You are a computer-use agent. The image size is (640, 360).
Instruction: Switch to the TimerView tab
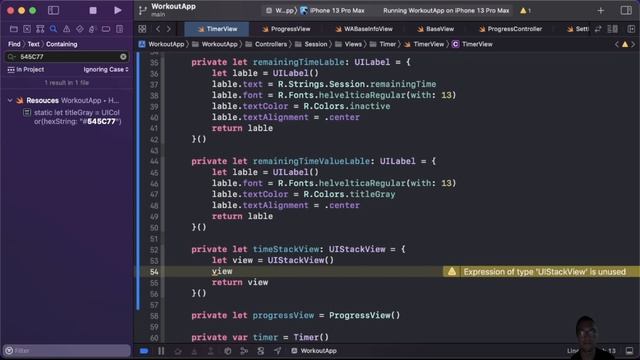pos(217,29)
